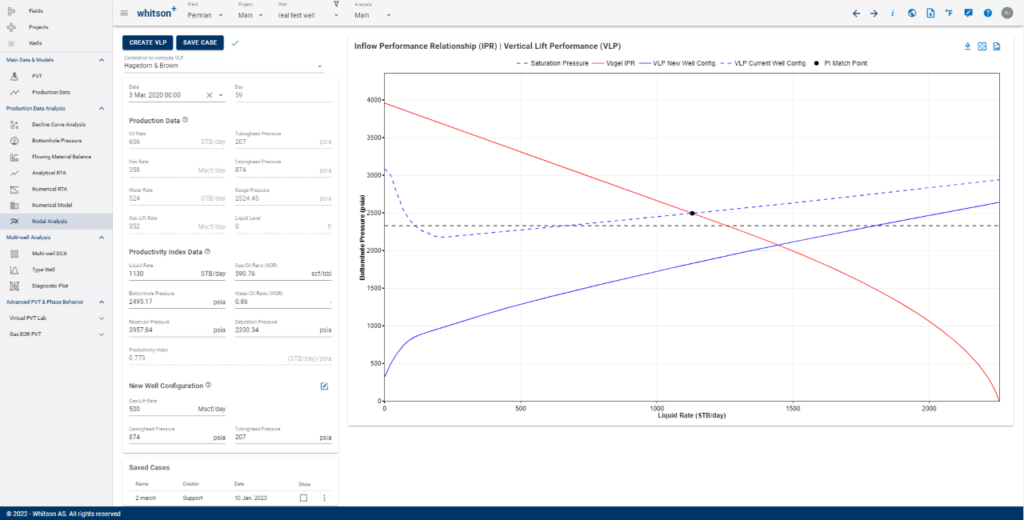Open the help question mark icon
Viewport: 1024px width, 520px height.
[987, 13]
